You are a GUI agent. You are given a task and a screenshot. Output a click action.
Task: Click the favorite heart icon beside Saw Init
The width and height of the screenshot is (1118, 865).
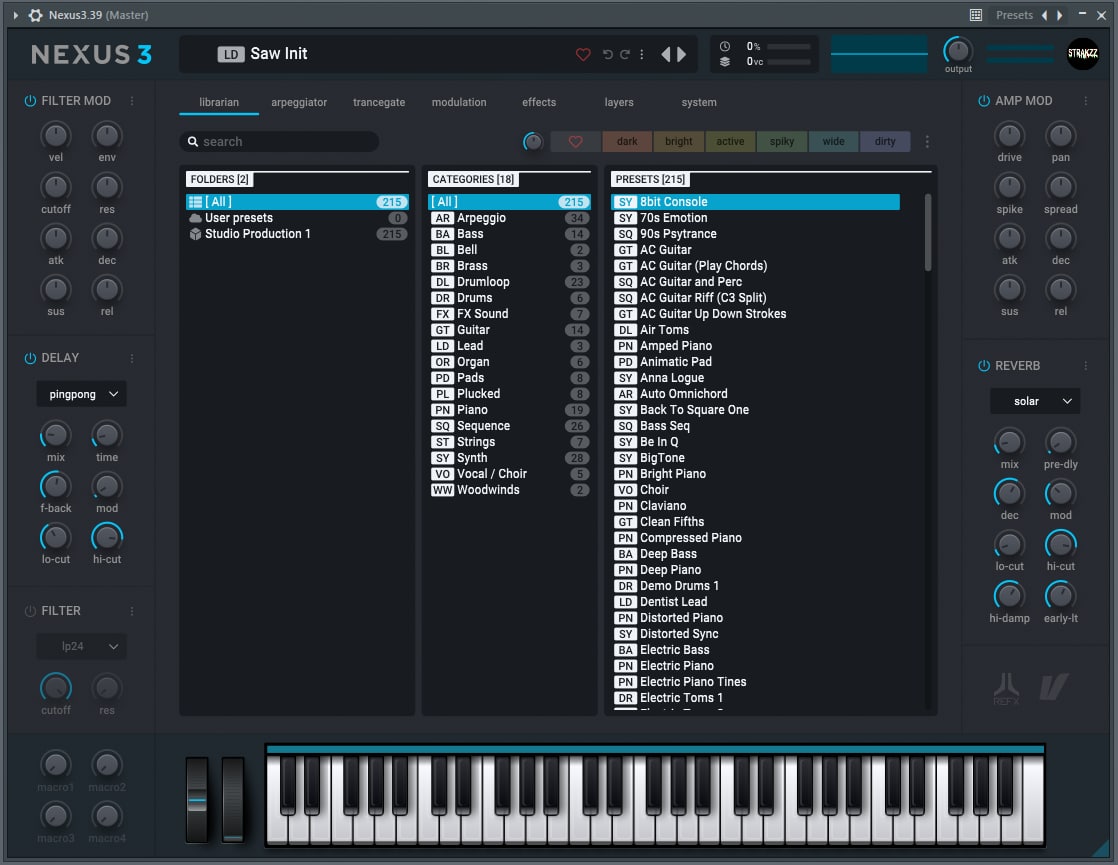pos(583,54)
